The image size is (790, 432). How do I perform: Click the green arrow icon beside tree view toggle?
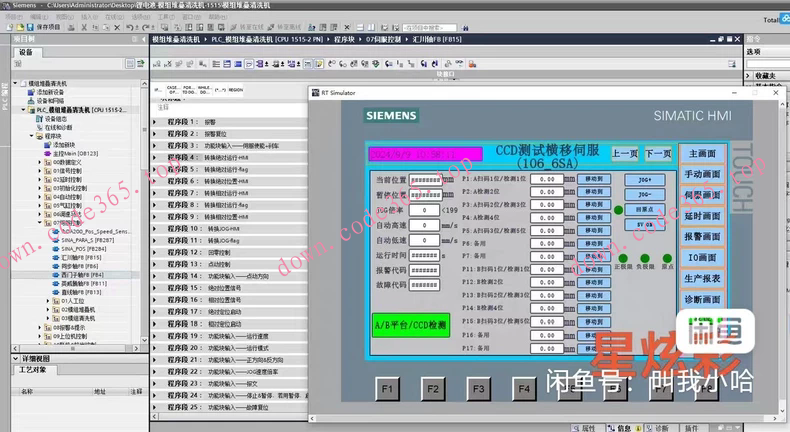tap(141, 64)
